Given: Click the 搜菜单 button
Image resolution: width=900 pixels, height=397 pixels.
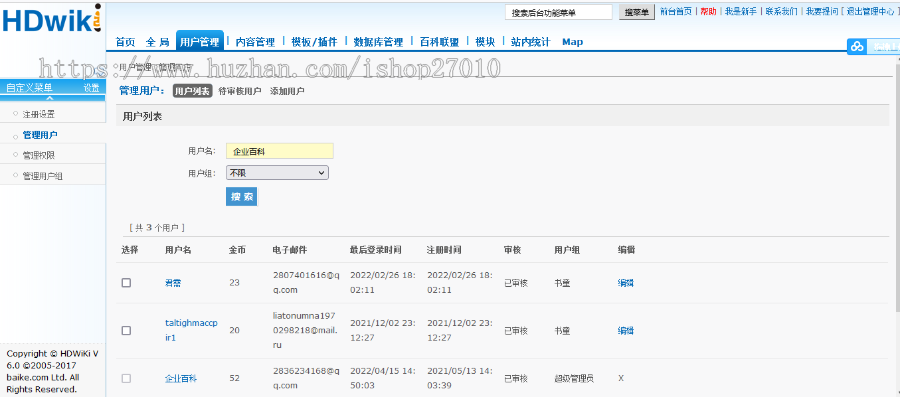Looking at the screenshot, I should coord(637,12).
